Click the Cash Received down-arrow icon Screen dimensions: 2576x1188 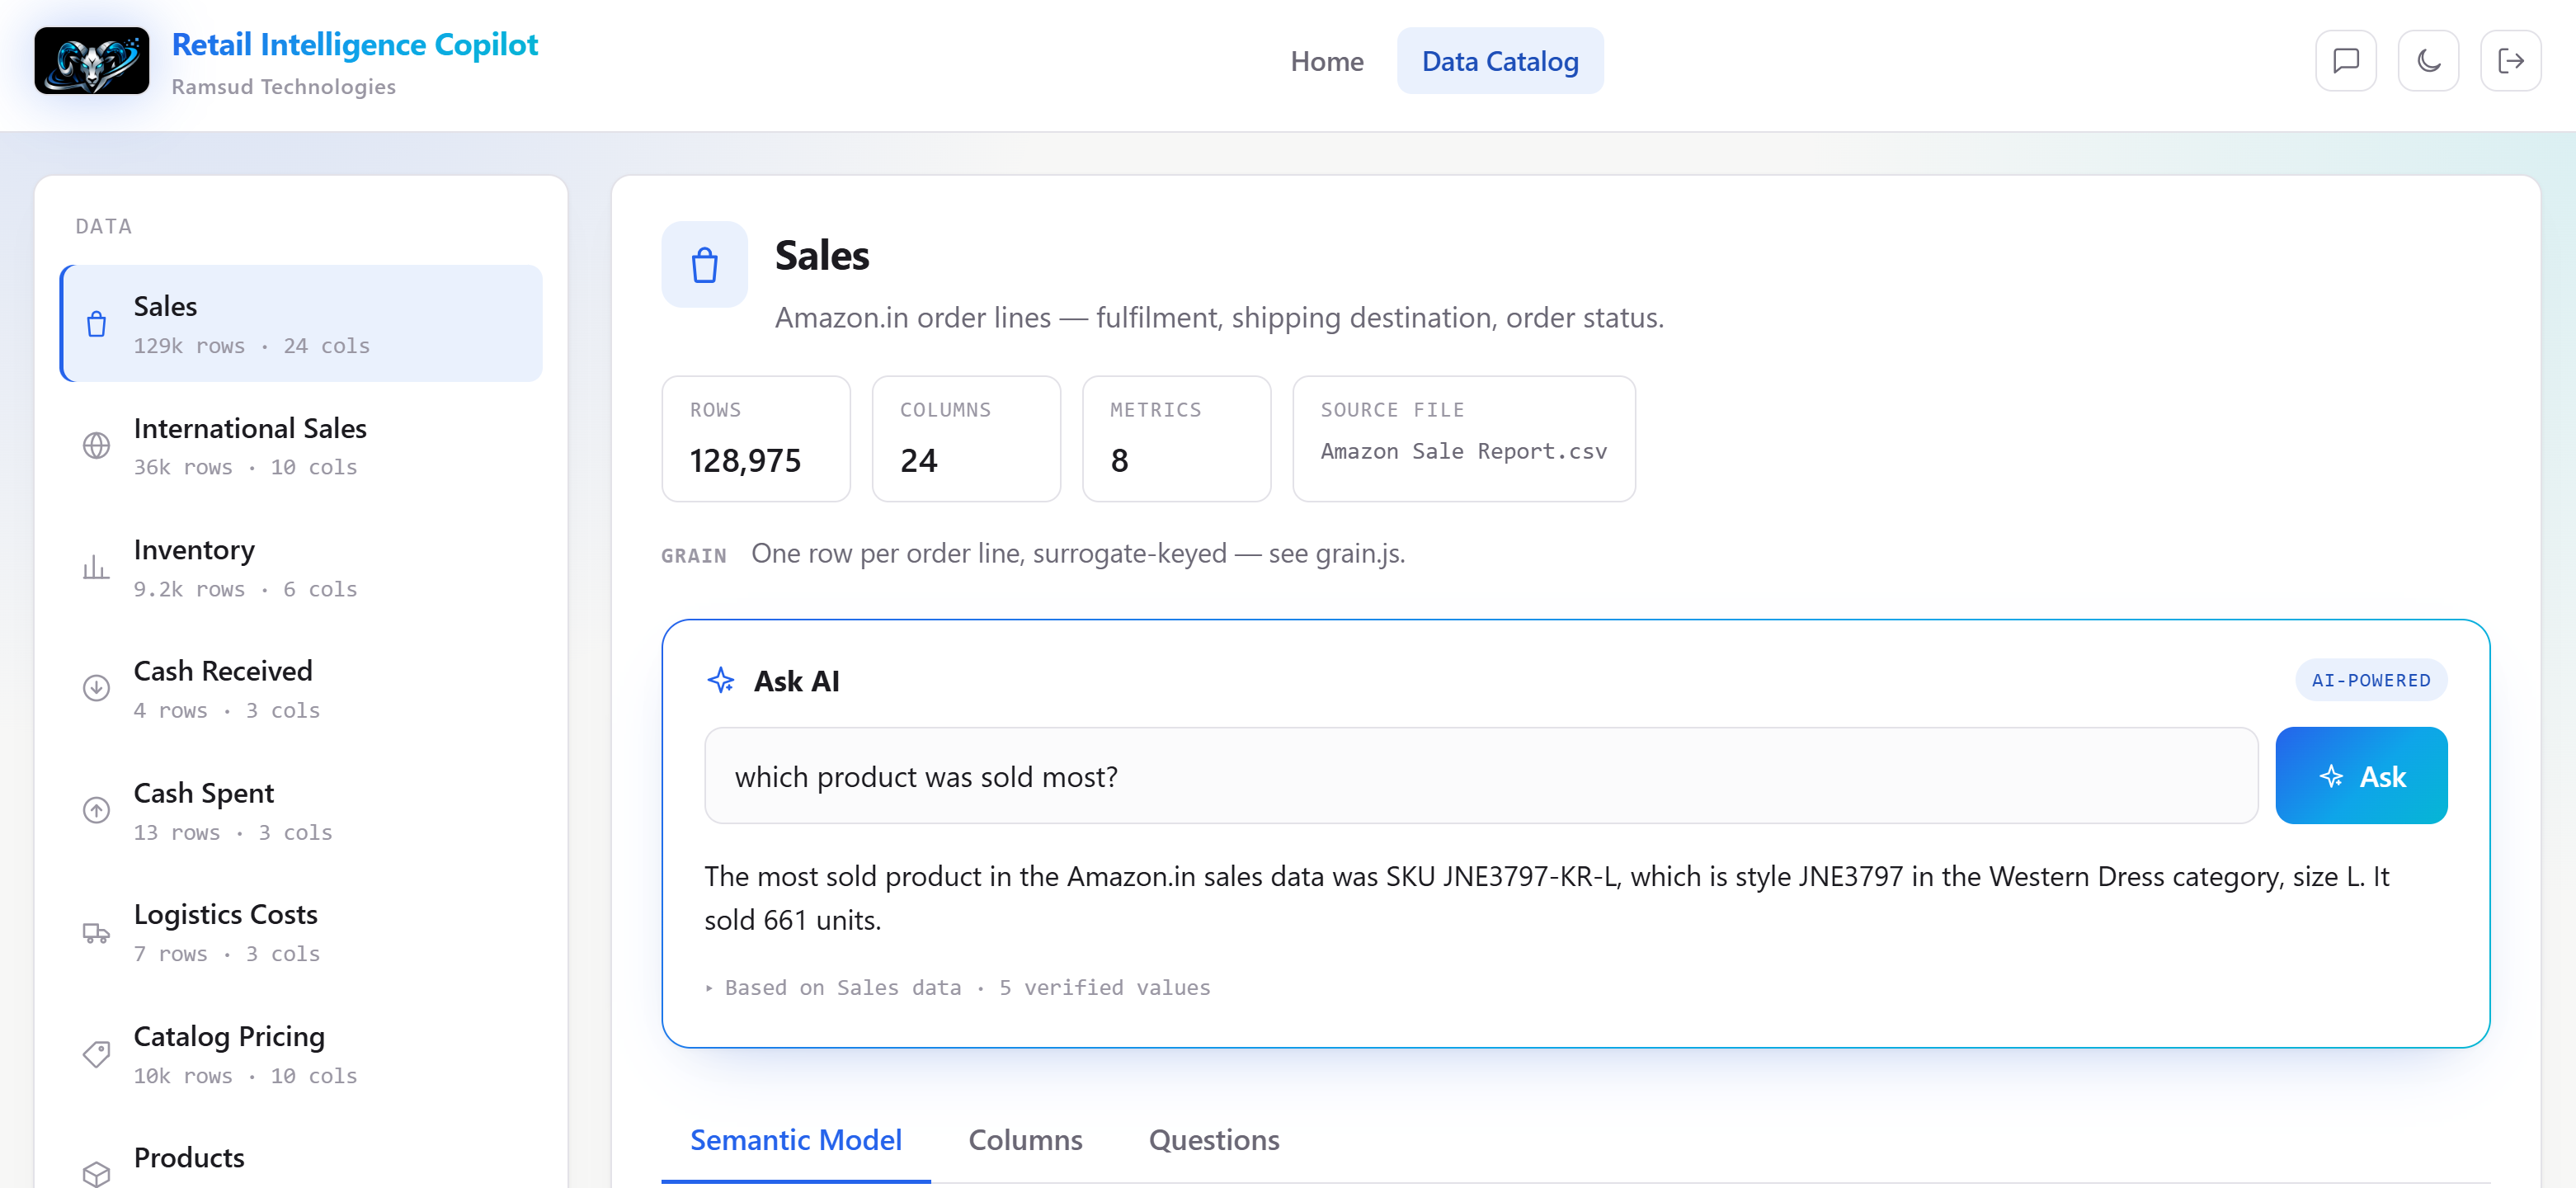tap(96, 688)
